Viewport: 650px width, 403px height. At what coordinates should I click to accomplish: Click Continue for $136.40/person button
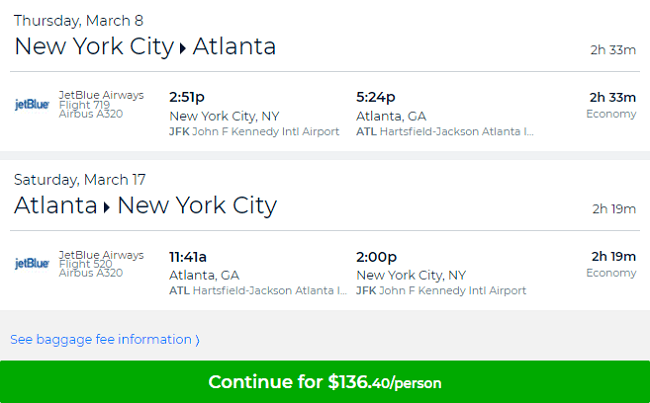325,382
